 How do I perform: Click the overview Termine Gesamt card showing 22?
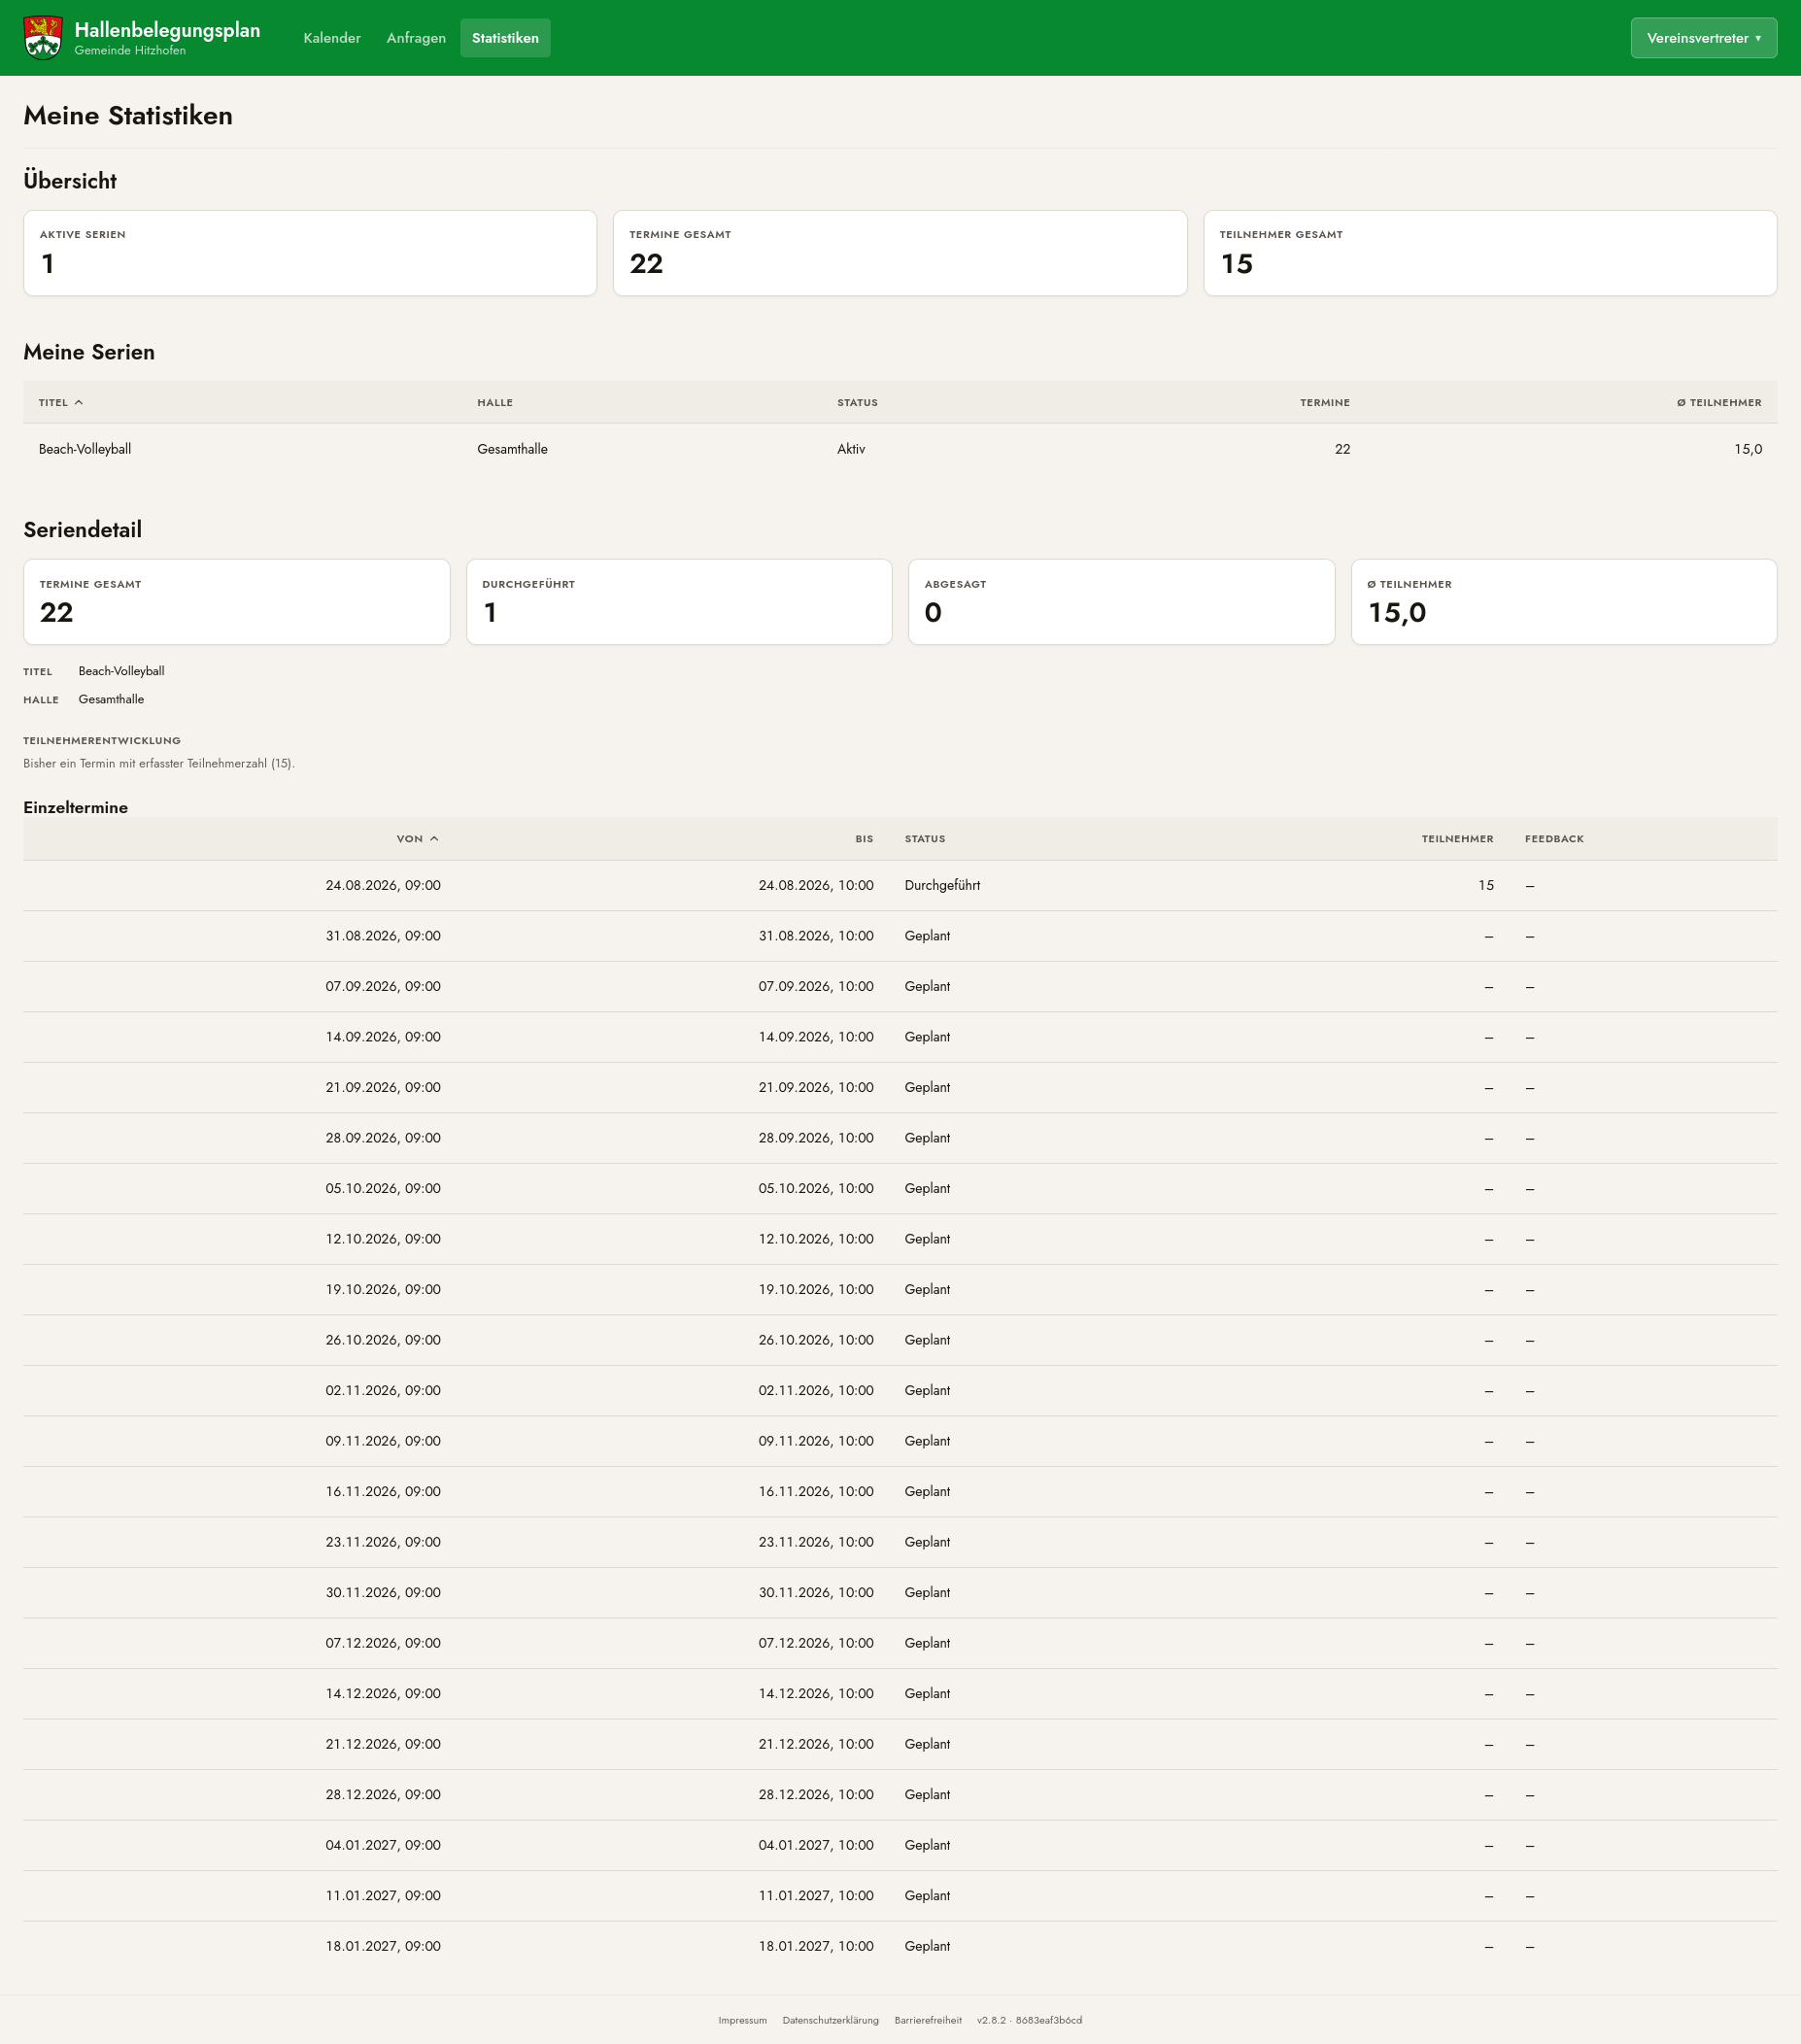(900, 253)
